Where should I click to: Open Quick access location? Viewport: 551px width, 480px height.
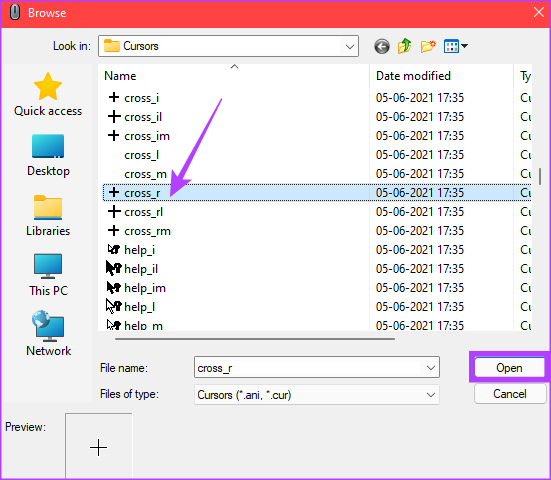coord(48,94)
